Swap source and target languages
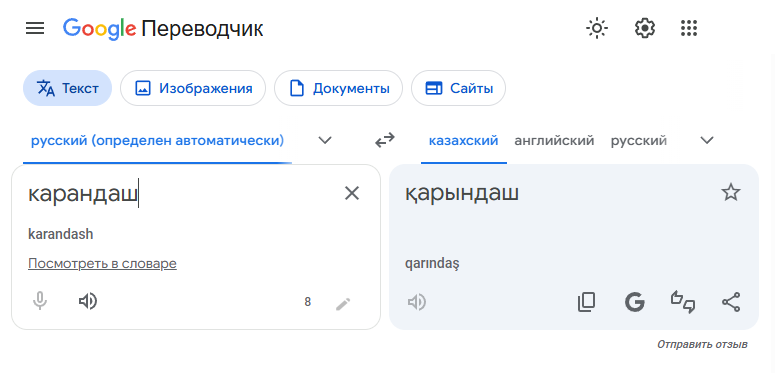The image size is (775, 373). (x=385, y=141)
